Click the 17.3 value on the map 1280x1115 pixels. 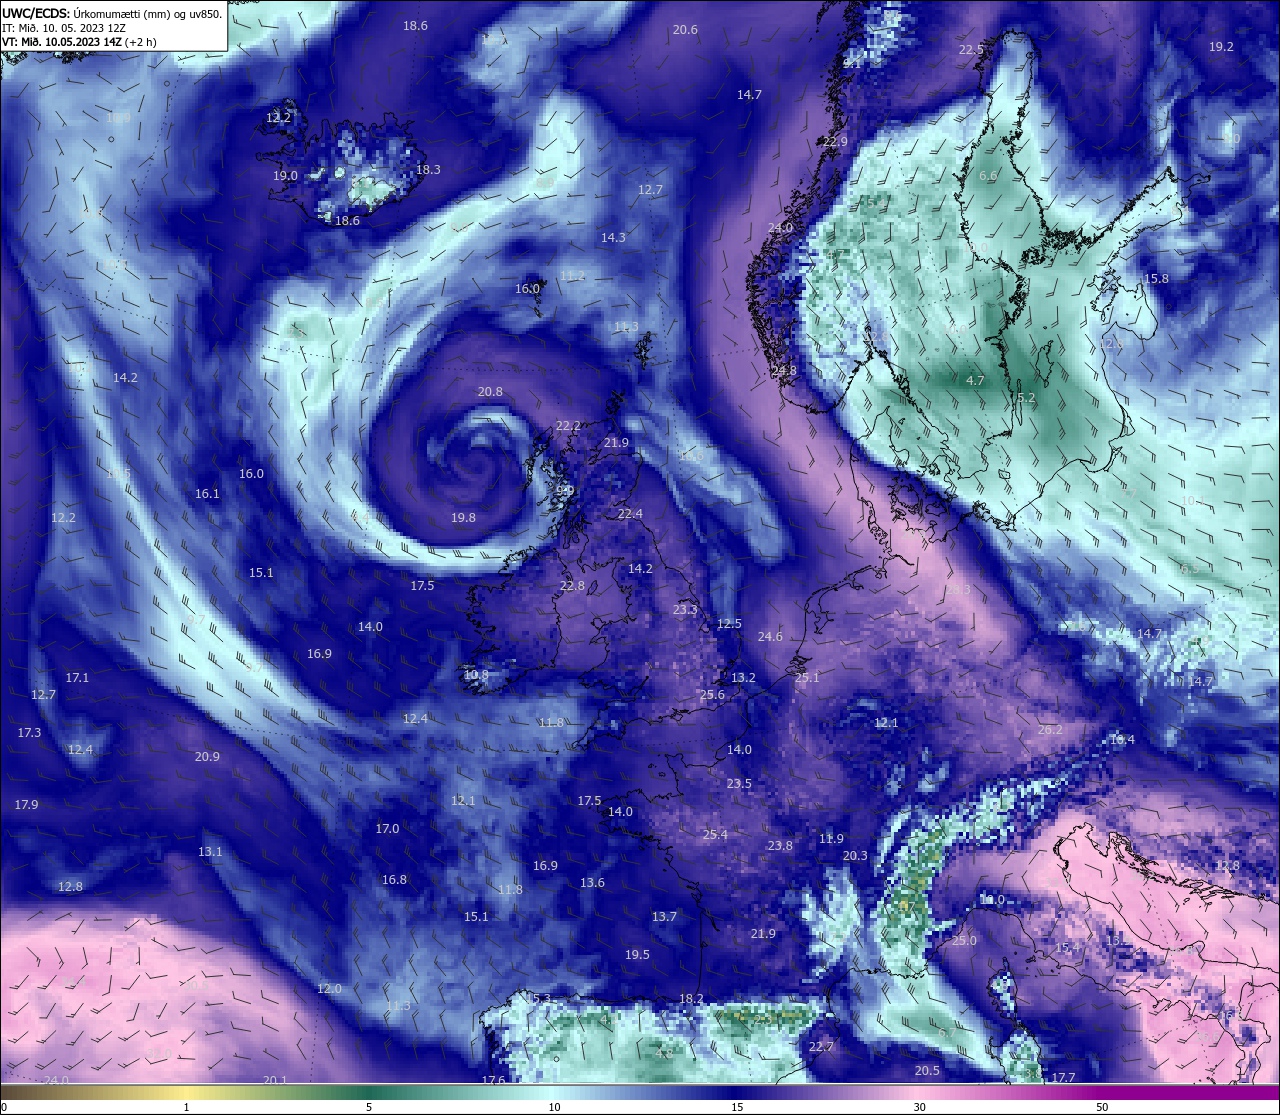[29, 733]
